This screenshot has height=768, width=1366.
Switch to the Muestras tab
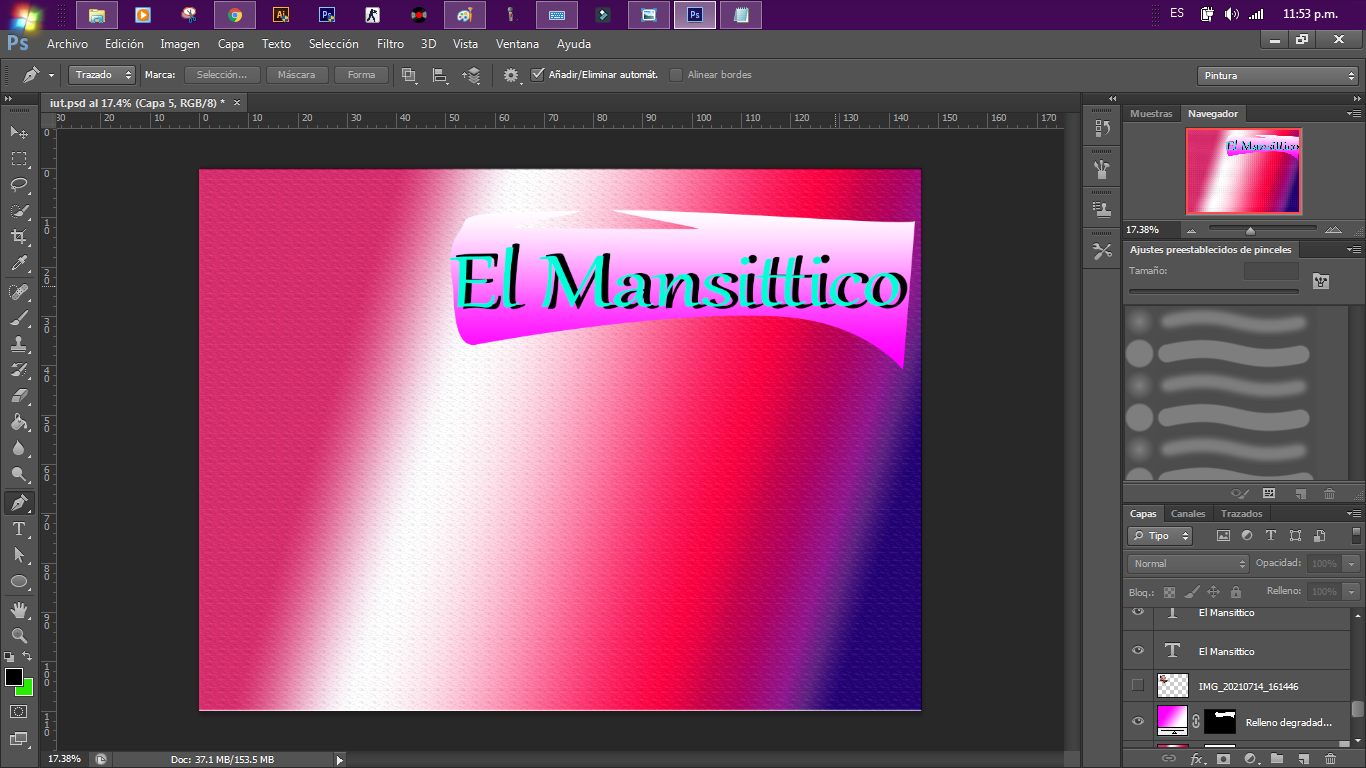(x=1151, y=114)
